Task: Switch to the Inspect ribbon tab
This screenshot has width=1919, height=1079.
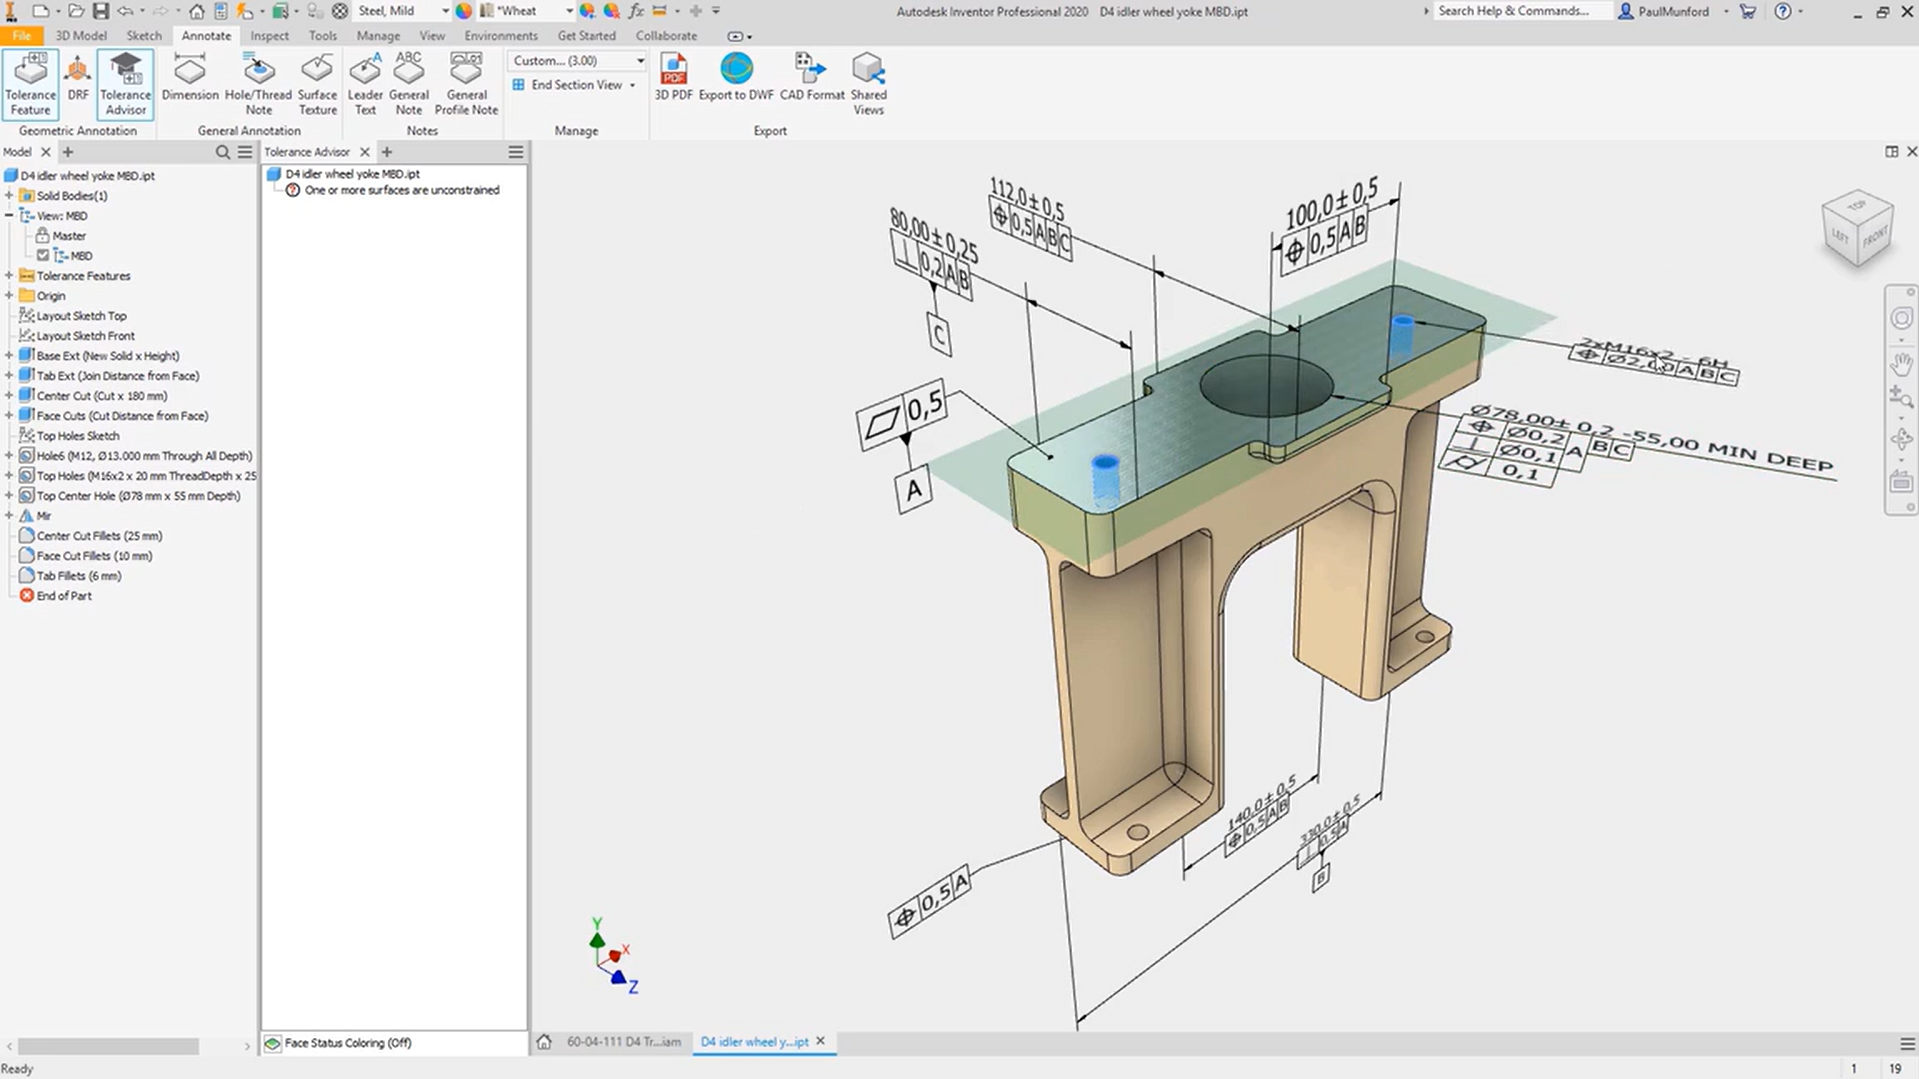Action: tap(269, 36)
